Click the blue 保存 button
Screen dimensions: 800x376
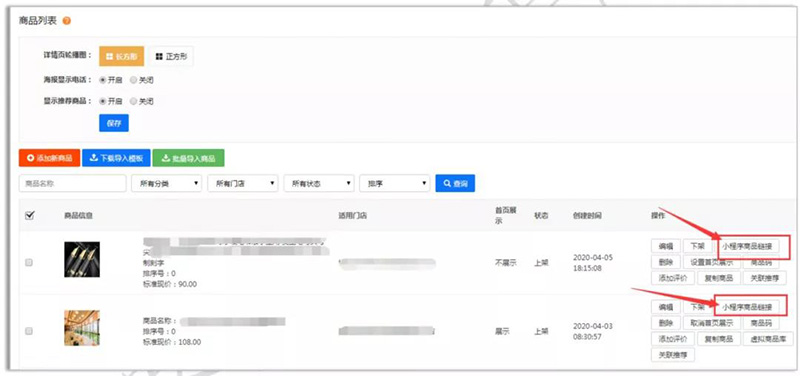click(x=114, y=123)
